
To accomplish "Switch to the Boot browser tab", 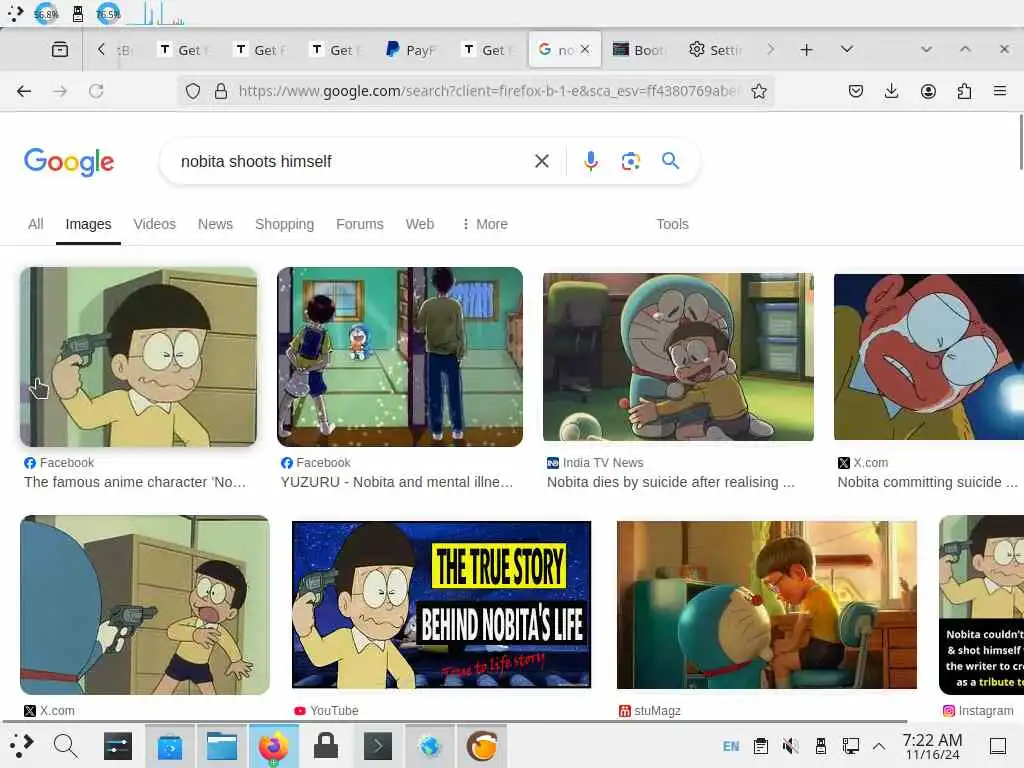I will pos(638,50).
